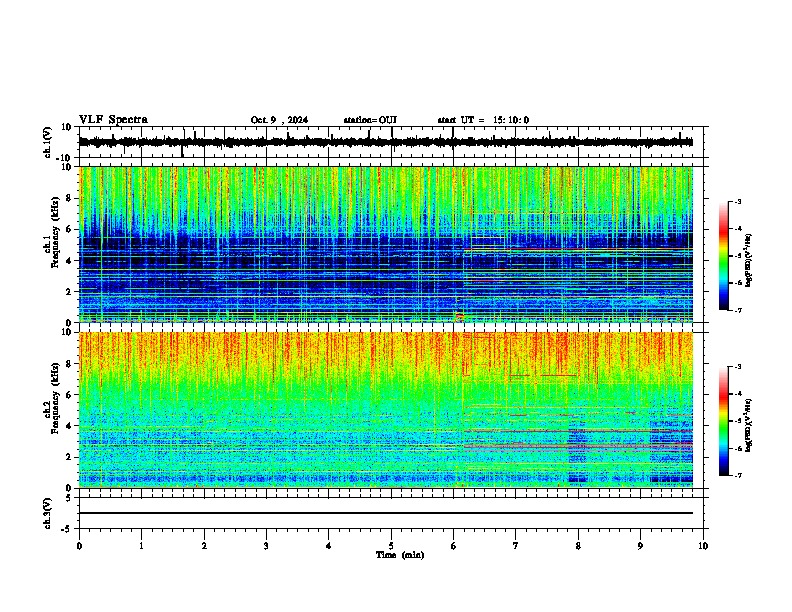Click the "-5" tick on ch.3(V) axis

pyautogui.click(x=67, y=529)
